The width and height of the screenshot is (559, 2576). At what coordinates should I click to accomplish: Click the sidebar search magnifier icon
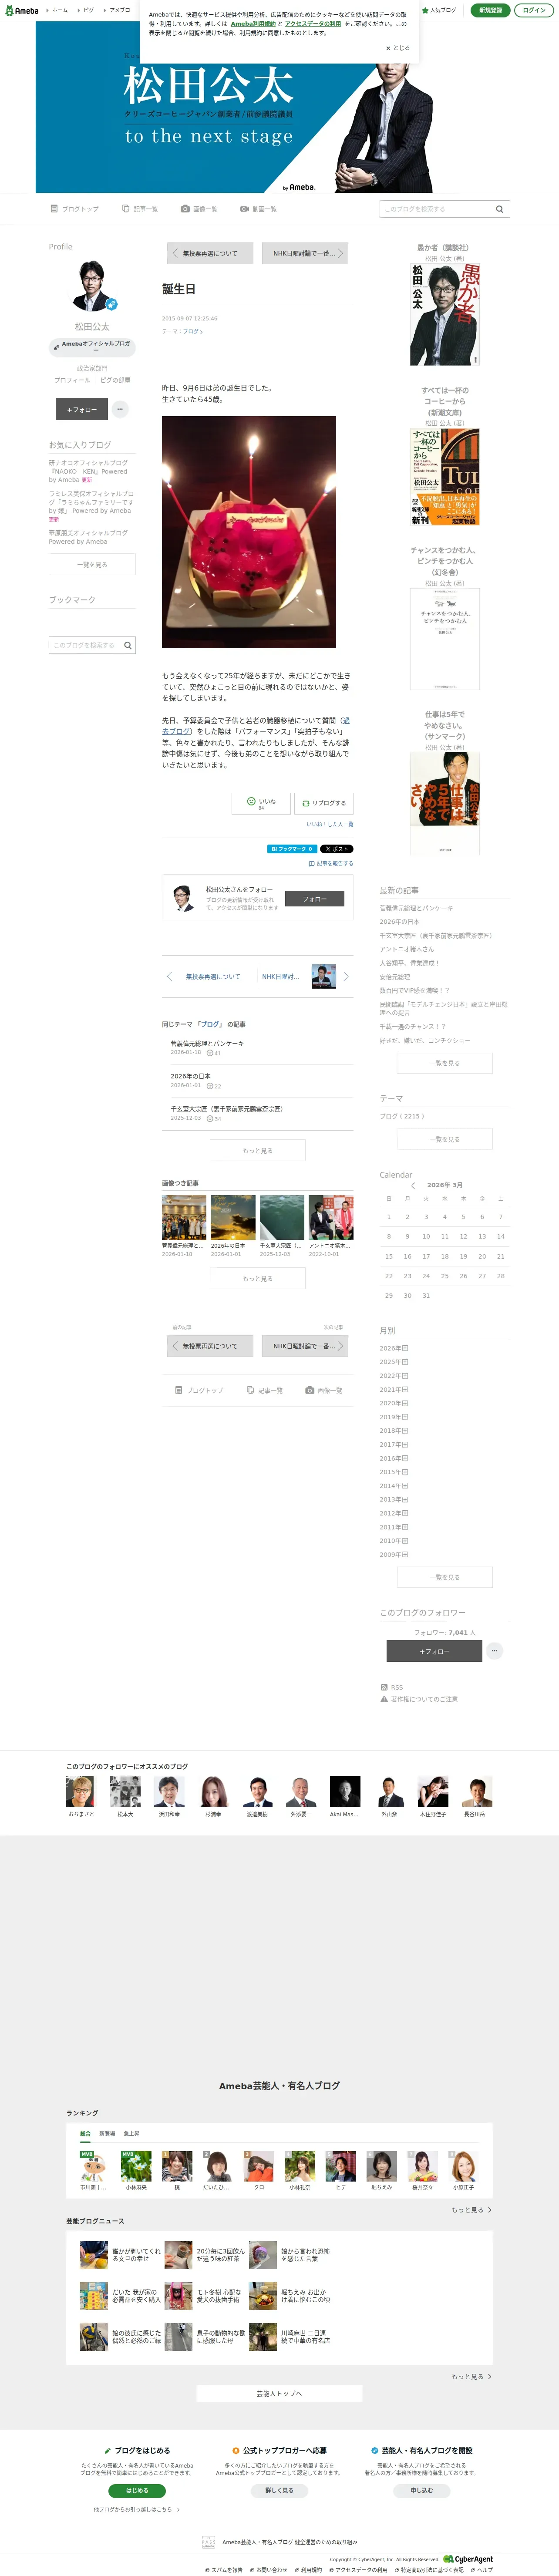(x=128, y=645)
